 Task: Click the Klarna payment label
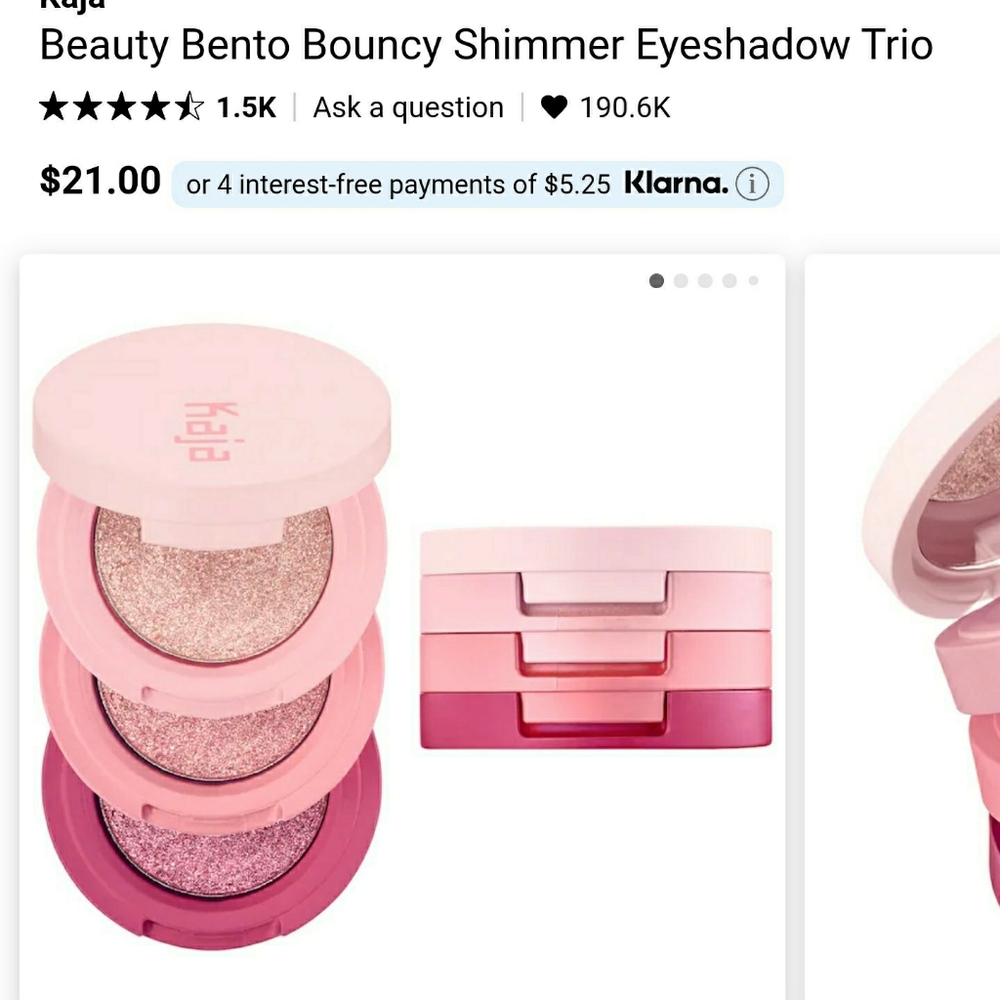click(677, 183)
